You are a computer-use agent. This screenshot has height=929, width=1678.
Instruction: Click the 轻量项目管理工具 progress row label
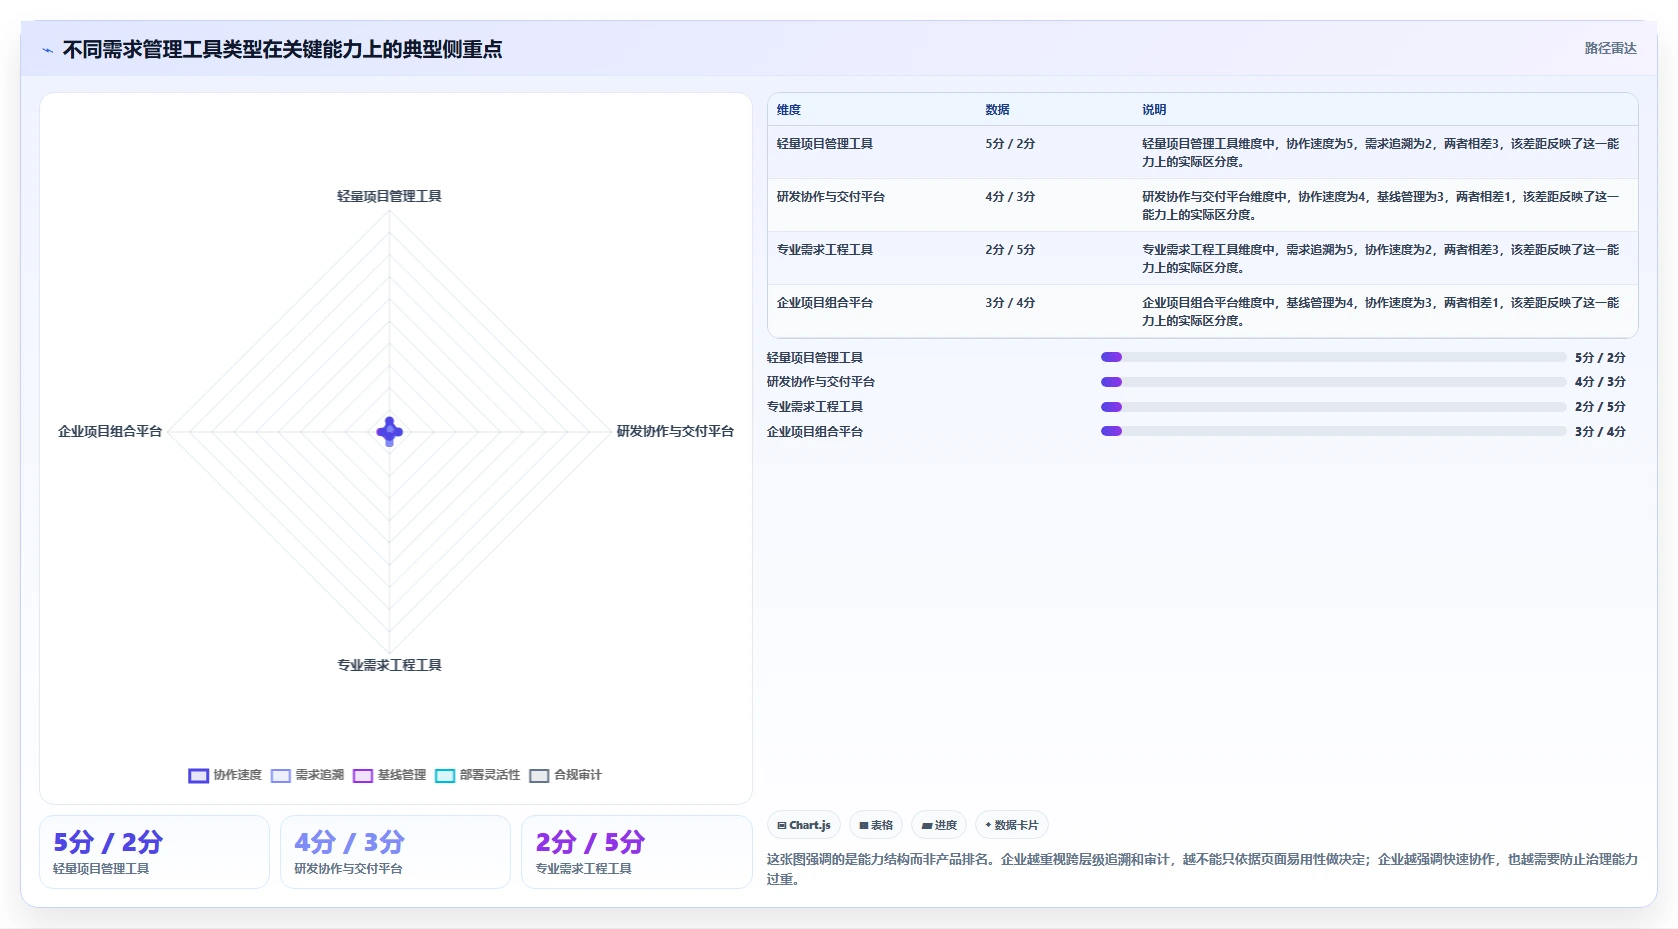coord(815,358)
